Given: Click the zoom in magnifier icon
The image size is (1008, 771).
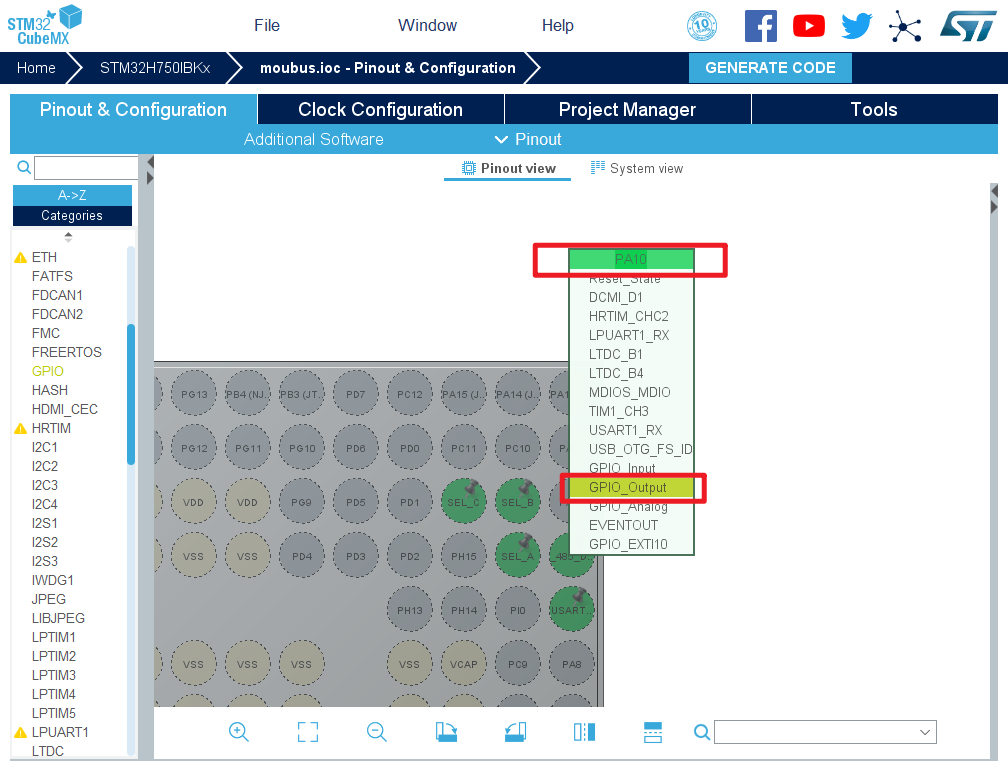Looking at the screenshot, I should 239,732.
